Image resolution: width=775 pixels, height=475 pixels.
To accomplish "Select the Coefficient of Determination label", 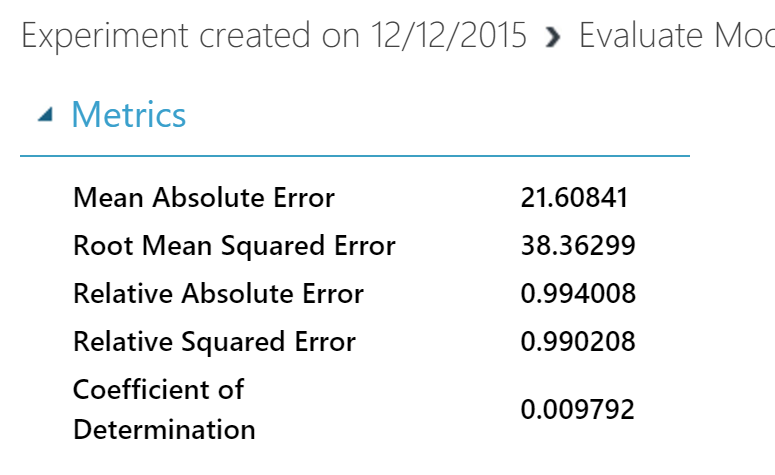I will pyautogui.click(x=164, y=409).
